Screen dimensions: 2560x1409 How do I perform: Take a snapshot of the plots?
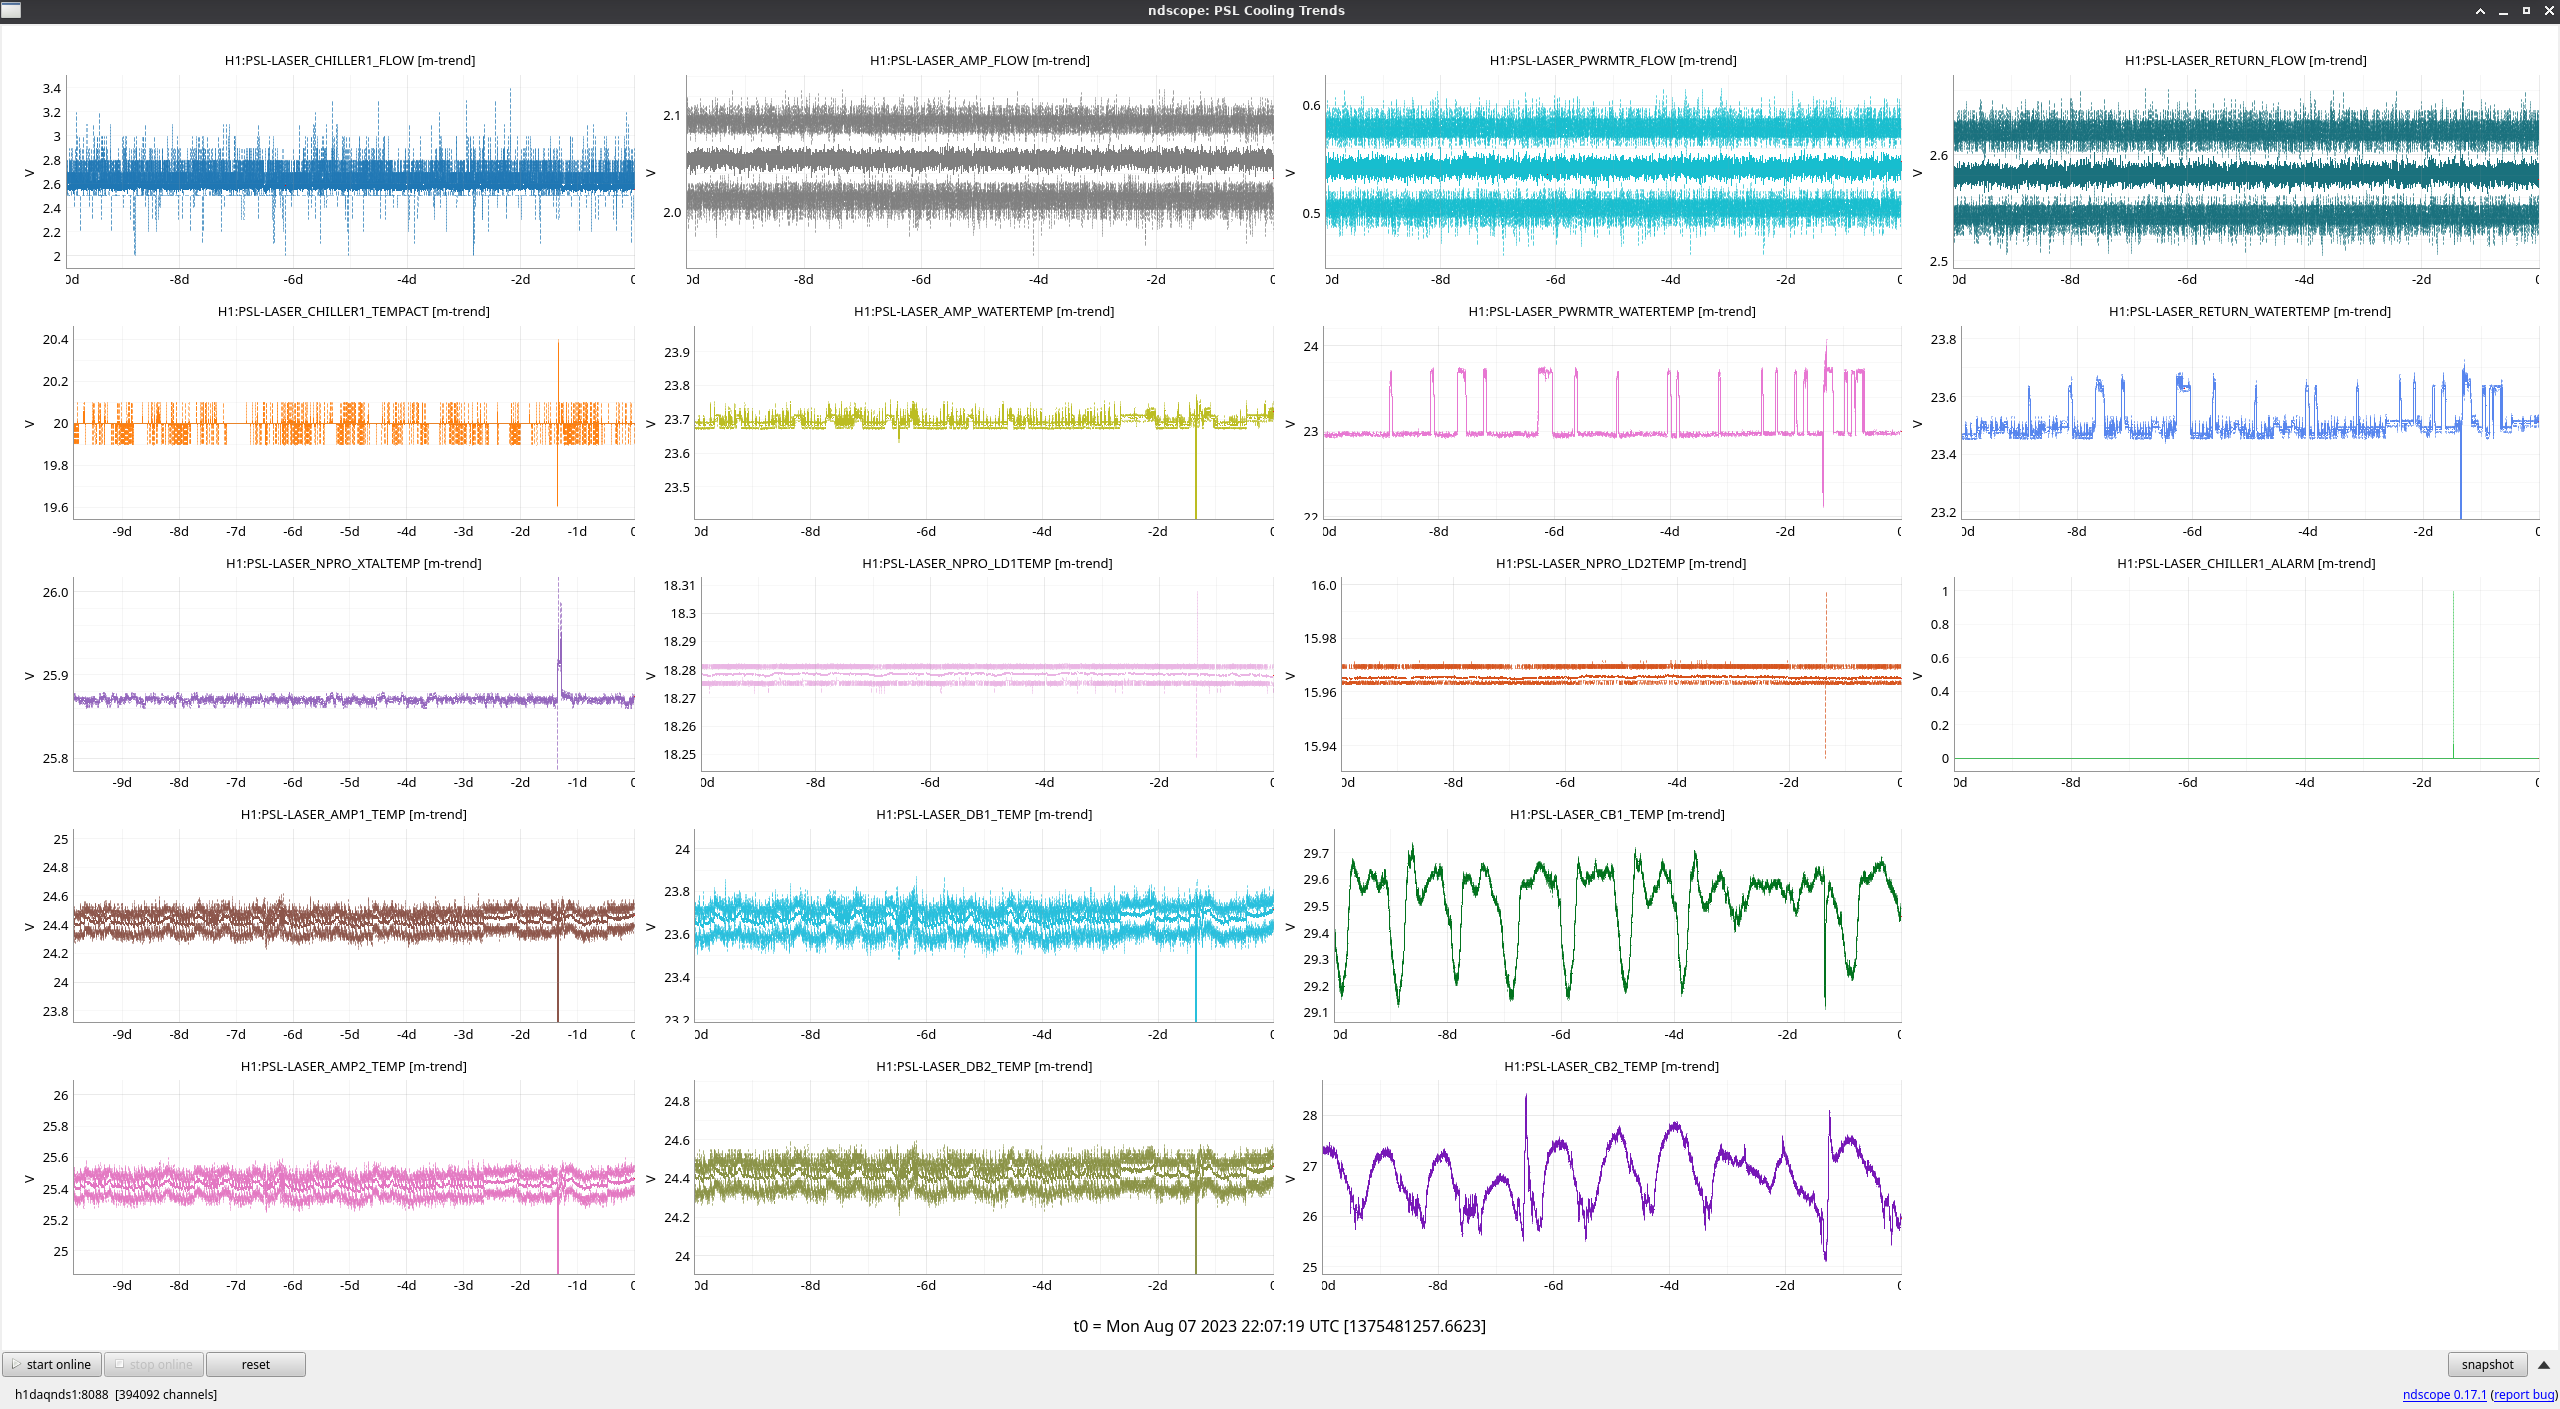(2486, 1364)
